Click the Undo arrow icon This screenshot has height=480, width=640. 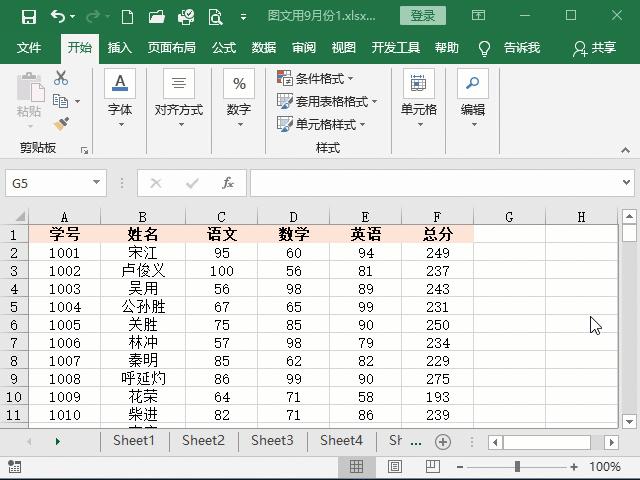pos(58,16)
